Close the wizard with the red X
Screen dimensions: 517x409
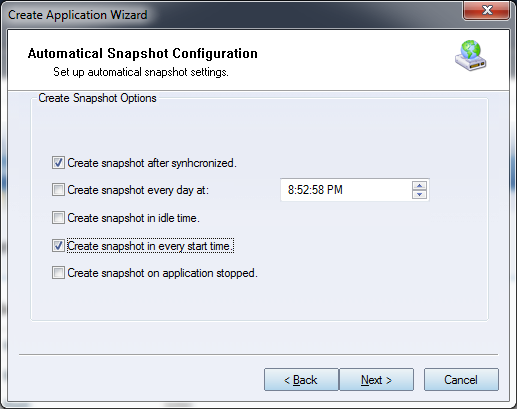[x=487, y=11]
